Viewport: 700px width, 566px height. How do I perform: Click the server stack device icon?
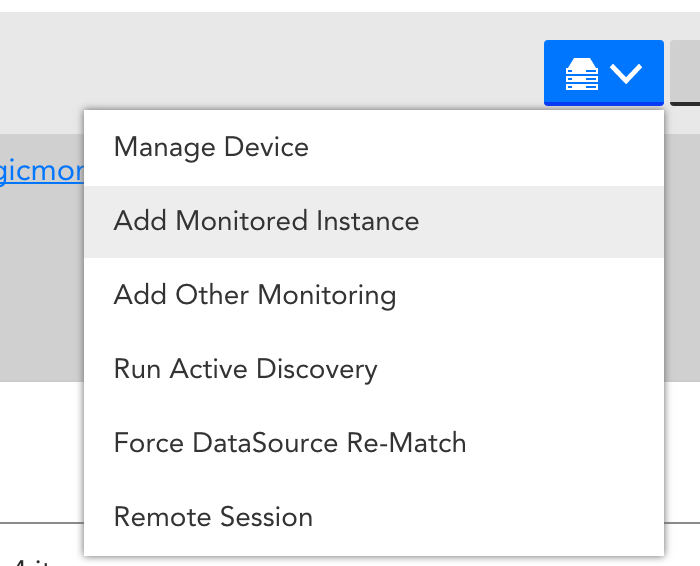582,74
